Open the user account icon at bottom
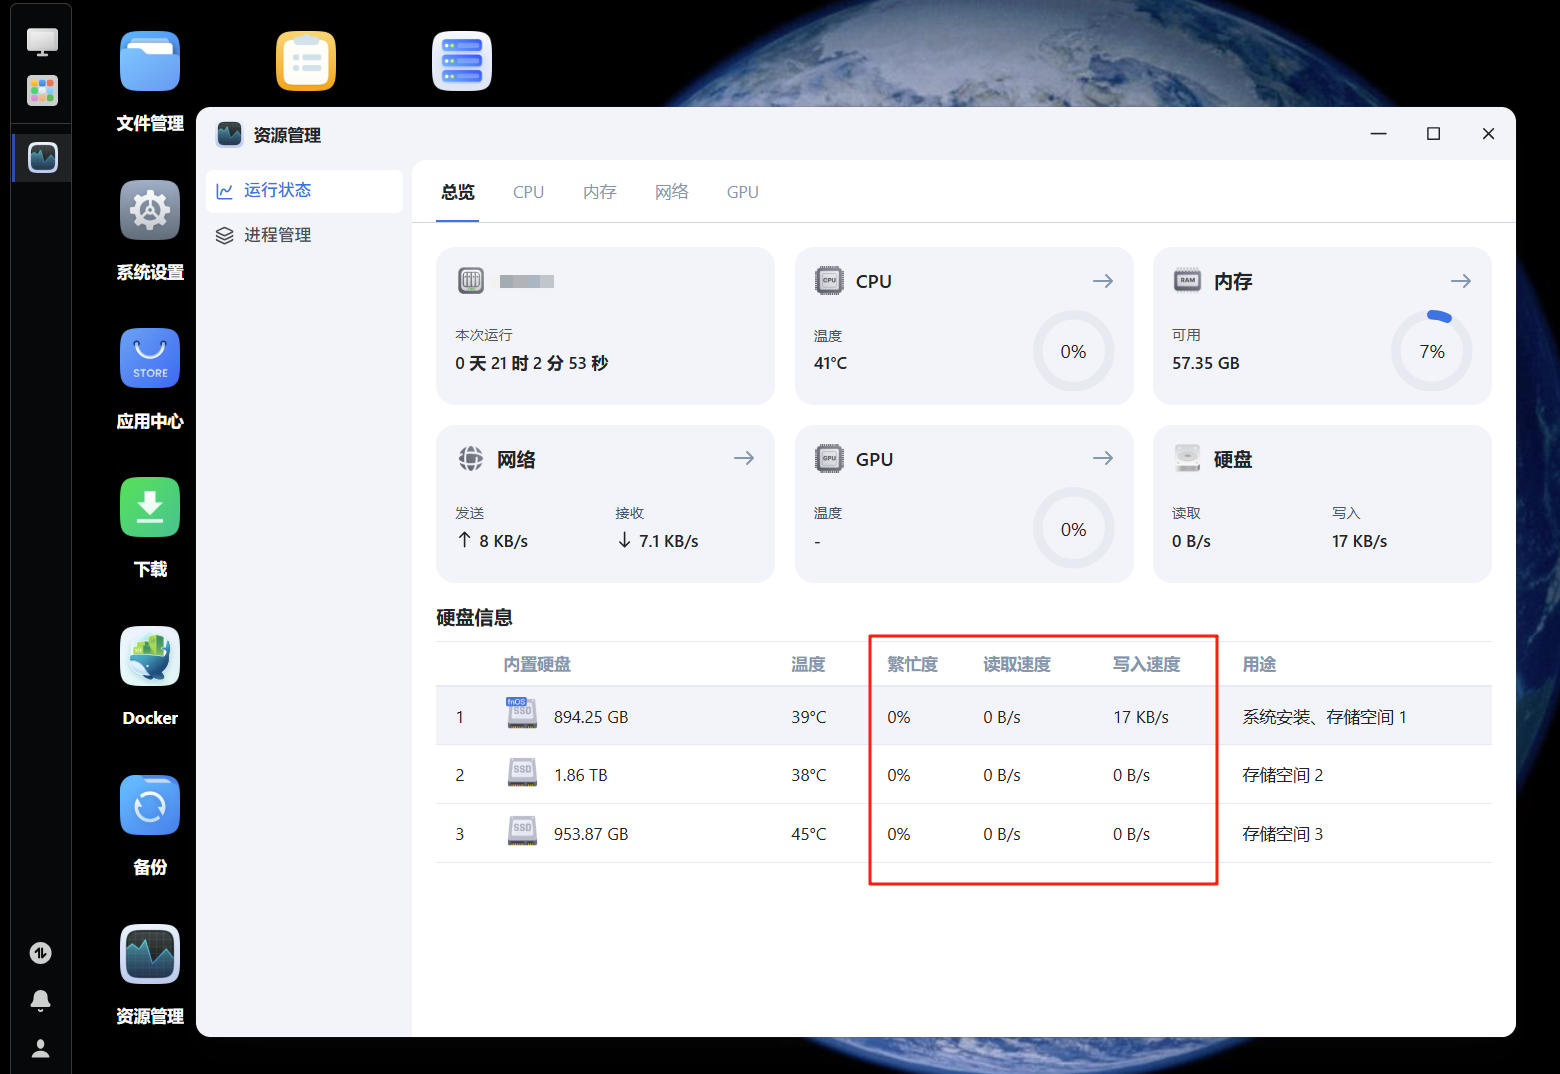This screenshot has width=1560, height=1074. (x=40, y=1048)
